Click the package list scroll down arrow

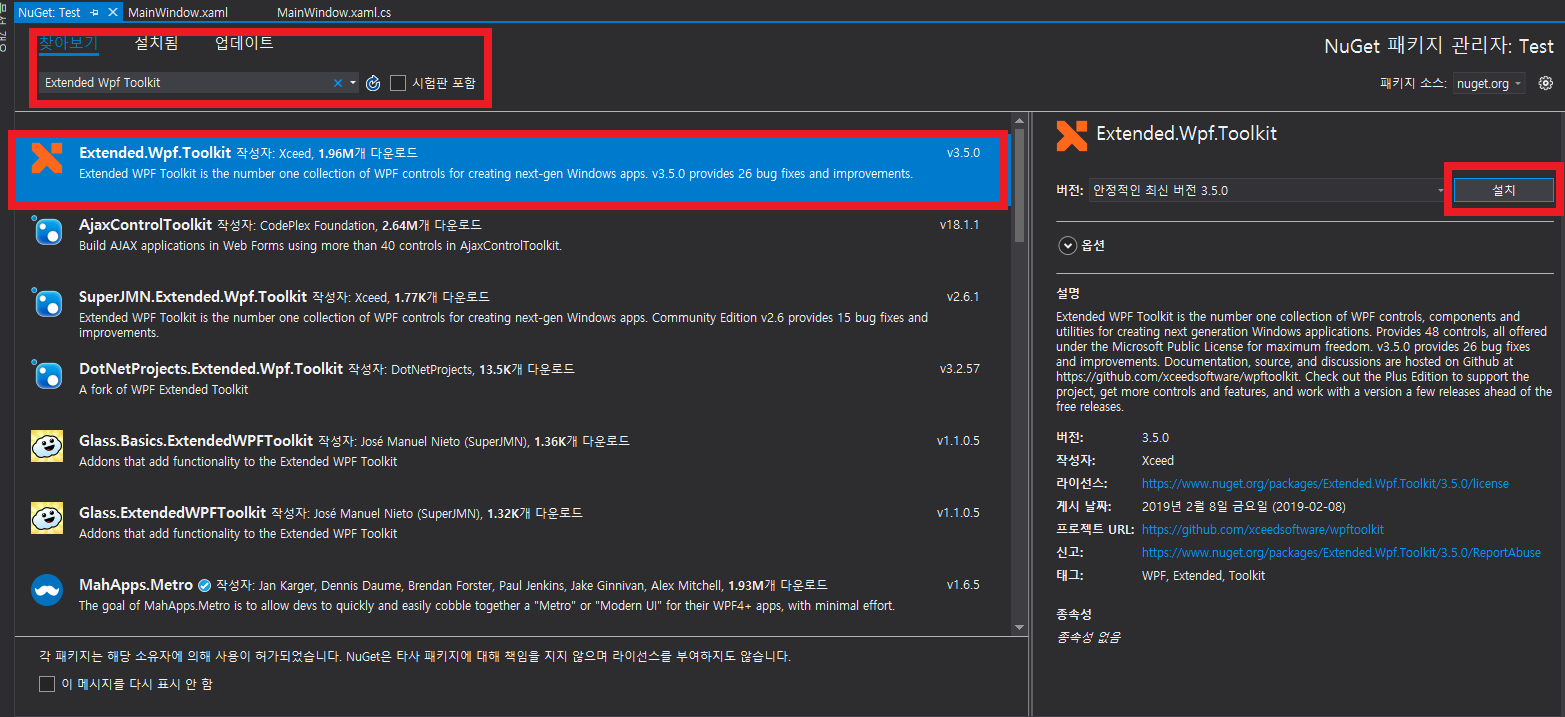1020,627
